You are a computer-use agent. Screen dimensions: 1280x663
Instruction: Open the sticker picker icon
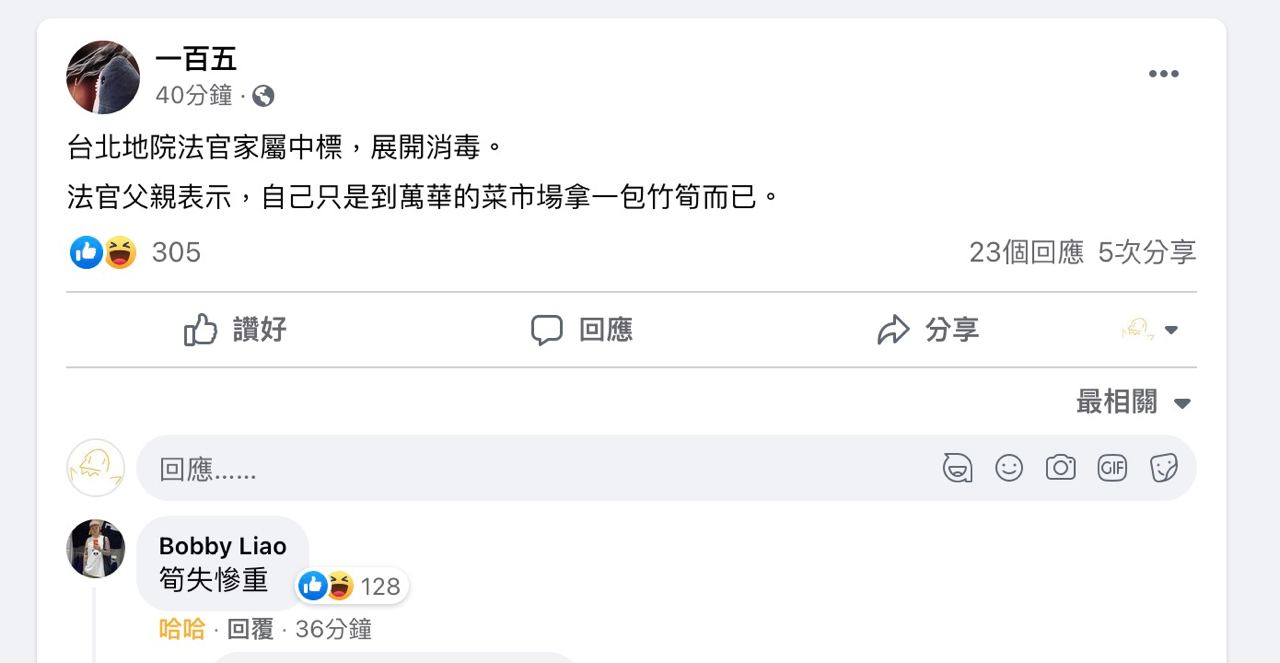pyautogui.click(x=1163, y=467)
